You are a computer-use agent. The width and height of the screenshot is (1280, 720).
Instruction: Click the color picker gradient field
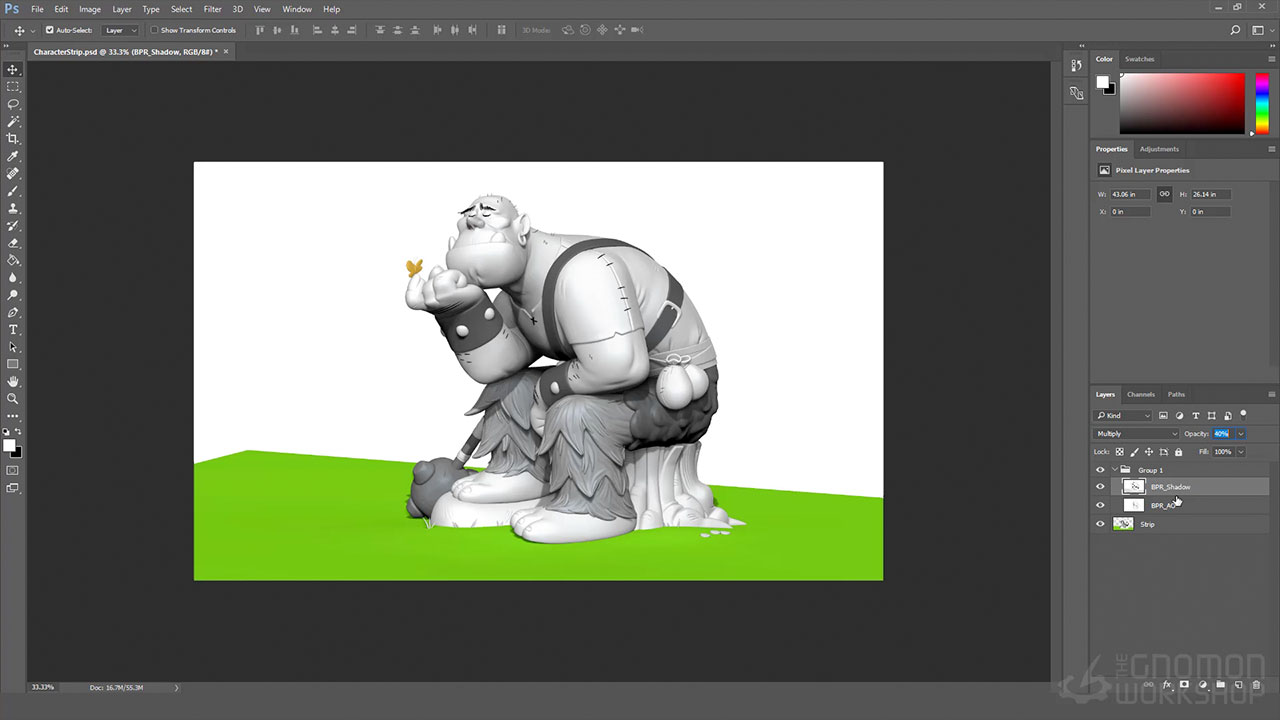coord(1181,104)
